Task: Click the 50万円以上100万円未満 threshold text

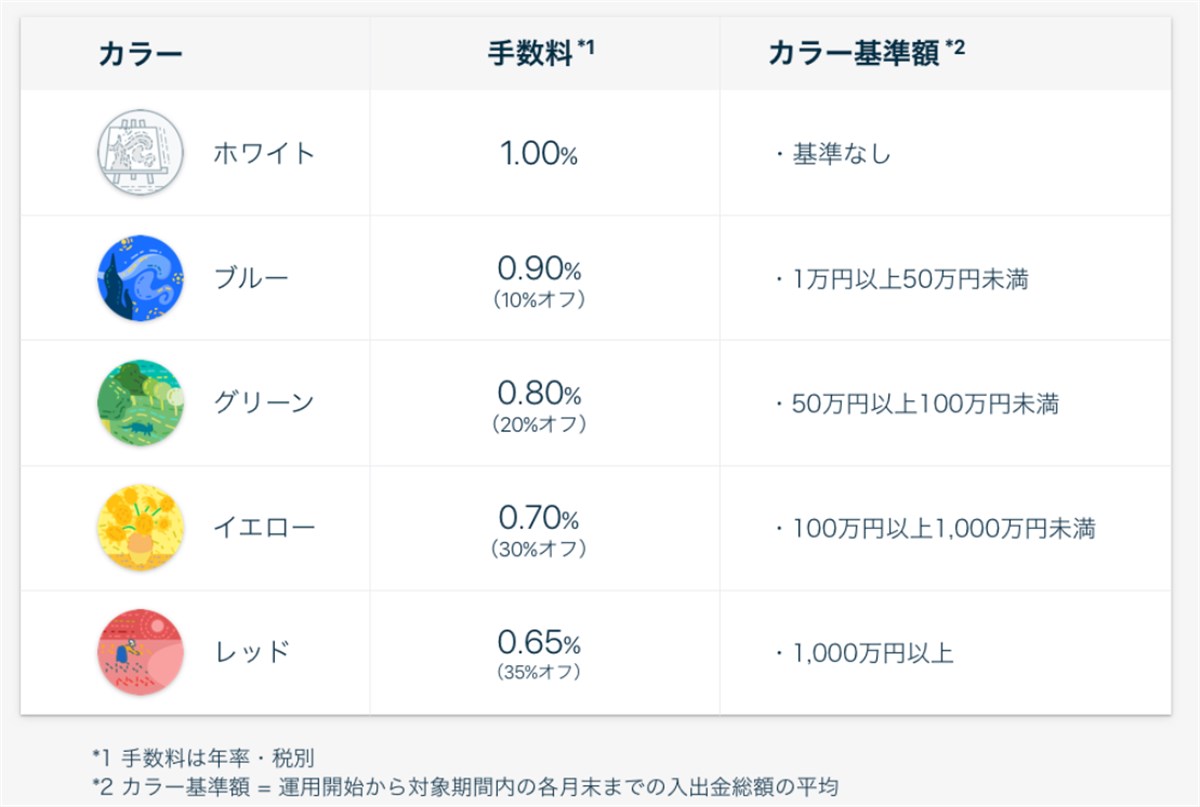Action: pyautogui.click(x=925, y=404)
